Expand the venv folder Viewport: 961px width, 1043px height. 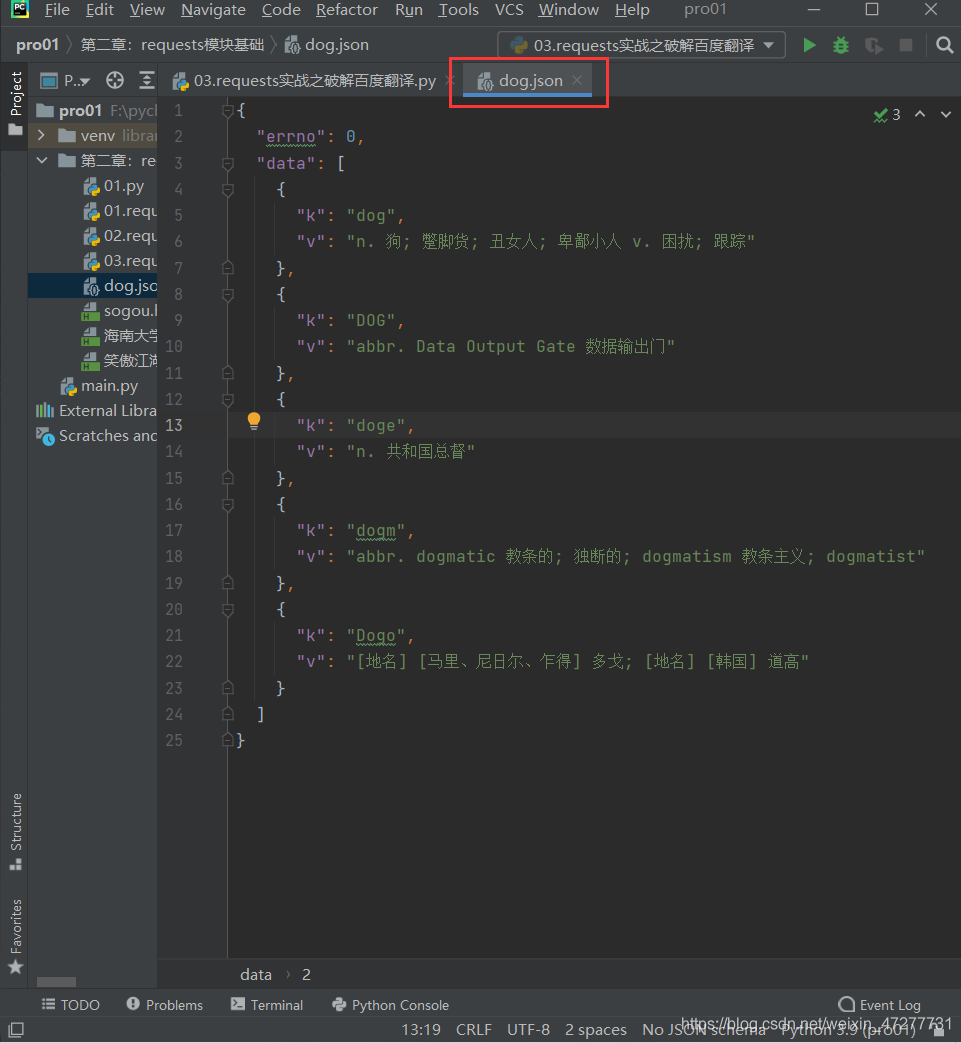click(x=41, y=136)
